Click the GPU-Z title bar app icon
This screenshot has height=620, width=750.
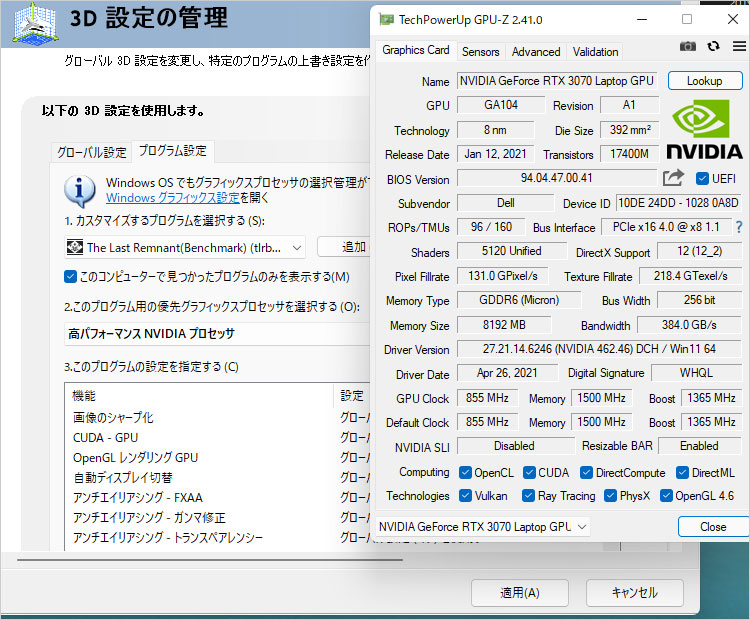[386, 20]
